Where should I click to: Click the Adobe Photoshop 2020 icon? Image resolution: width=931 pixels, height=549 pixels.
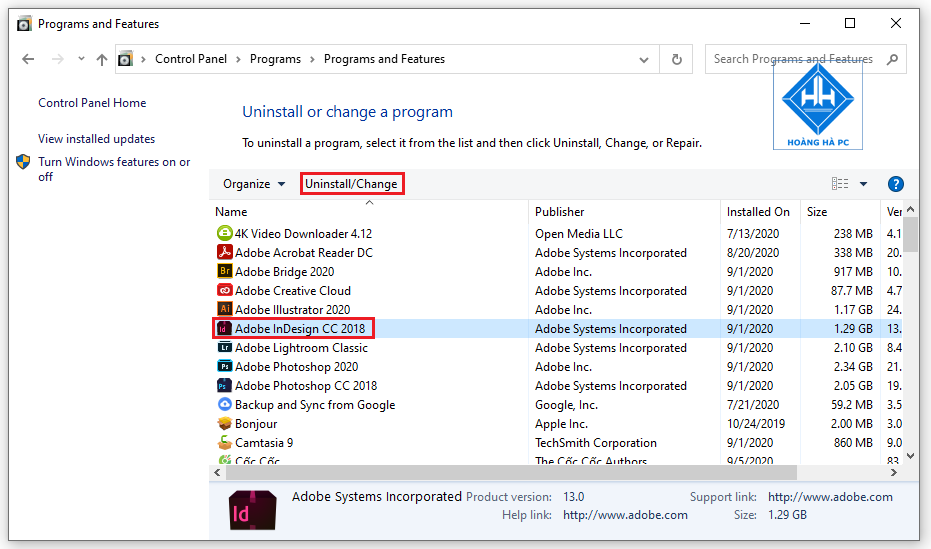[224, 366]
